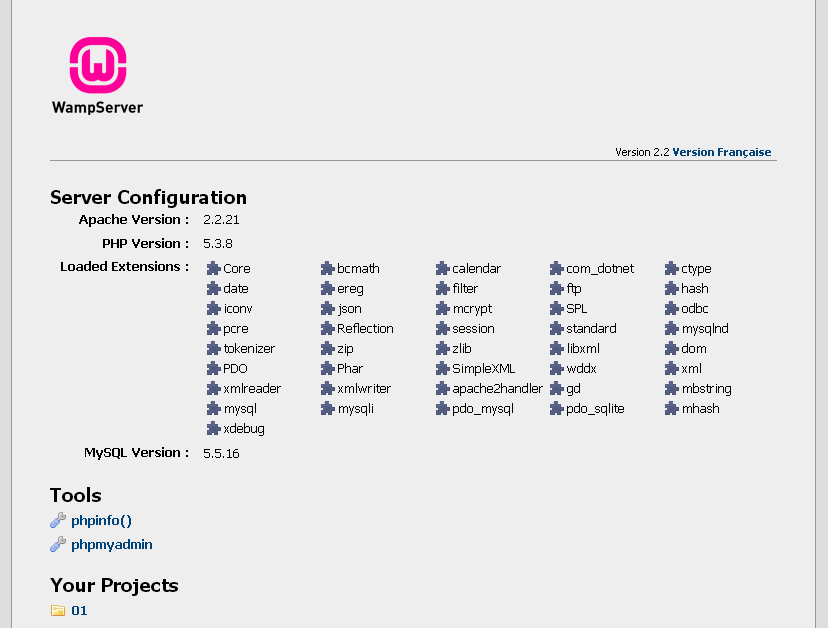The width and height of the screenshot is (828, 628).
Task: Click the puzzle icon next to Core
Action: click(x=213, y=269)
